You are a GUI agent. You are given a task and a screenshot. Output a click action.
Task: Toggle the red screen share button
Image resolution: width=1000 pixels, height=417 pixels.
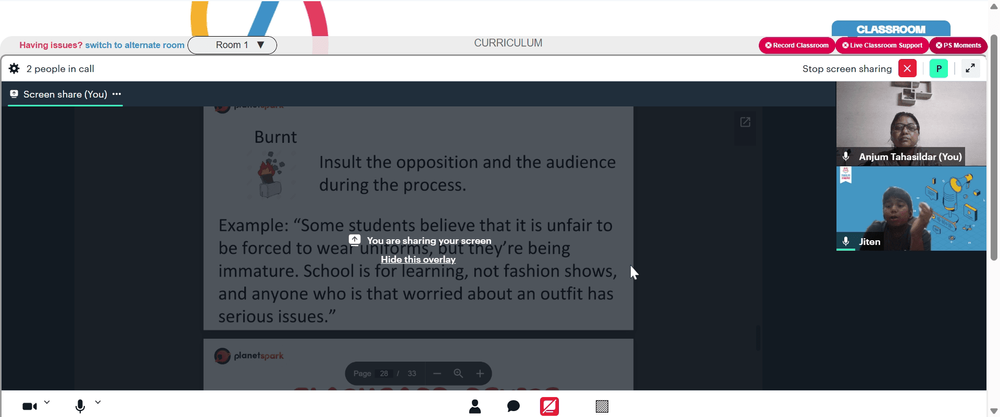pyautogui.click(x=549, y=406)
